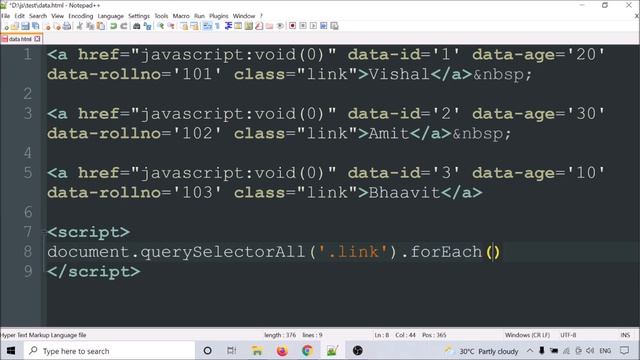The height and width of the screenshot is (360, 640).
Task: Toggle the Word Wrap toolbar button
Action: [x=207, y=26]
